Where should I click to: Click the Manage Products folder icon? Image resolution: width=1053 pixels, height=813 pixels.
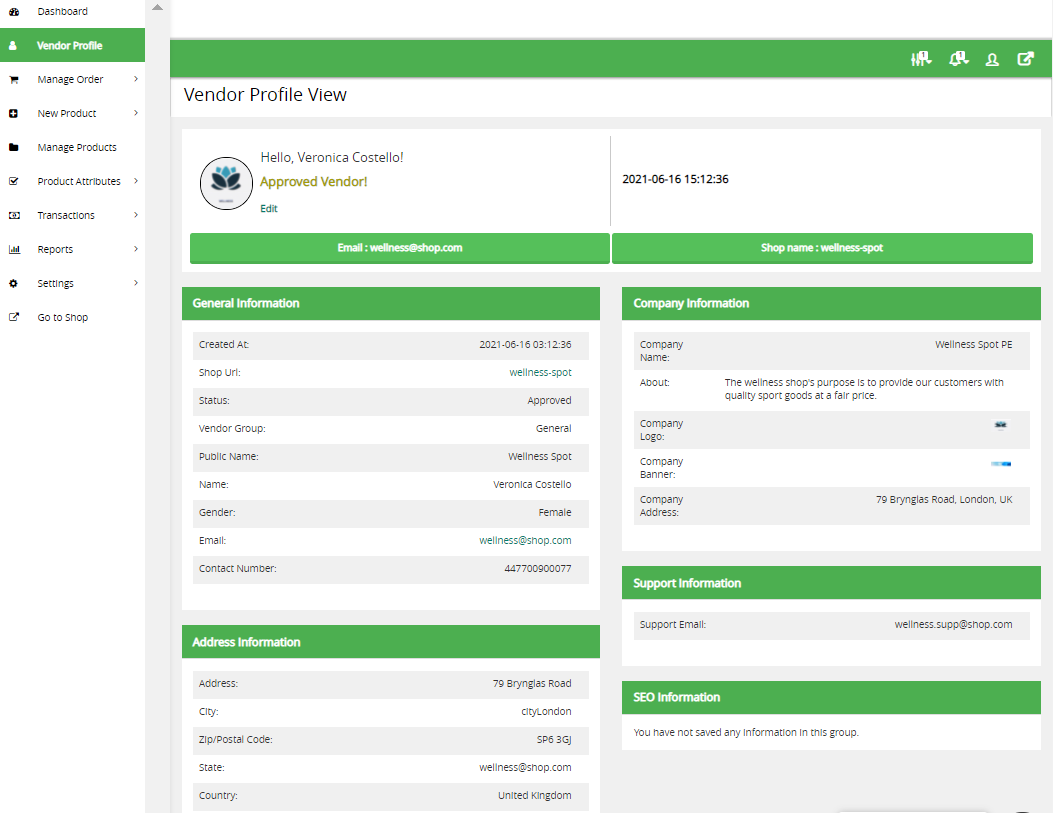tap(14, 148)
